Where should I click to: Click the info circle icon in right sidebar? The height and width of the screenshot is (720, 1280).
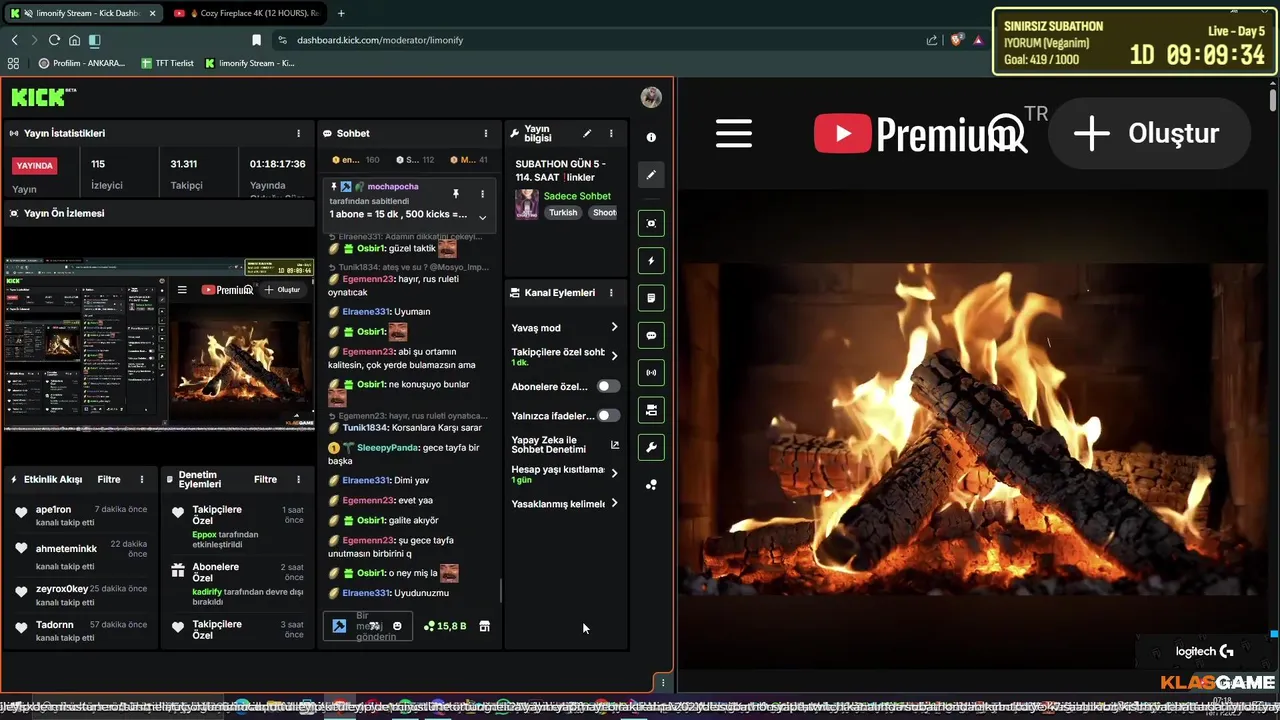point(651,137)
